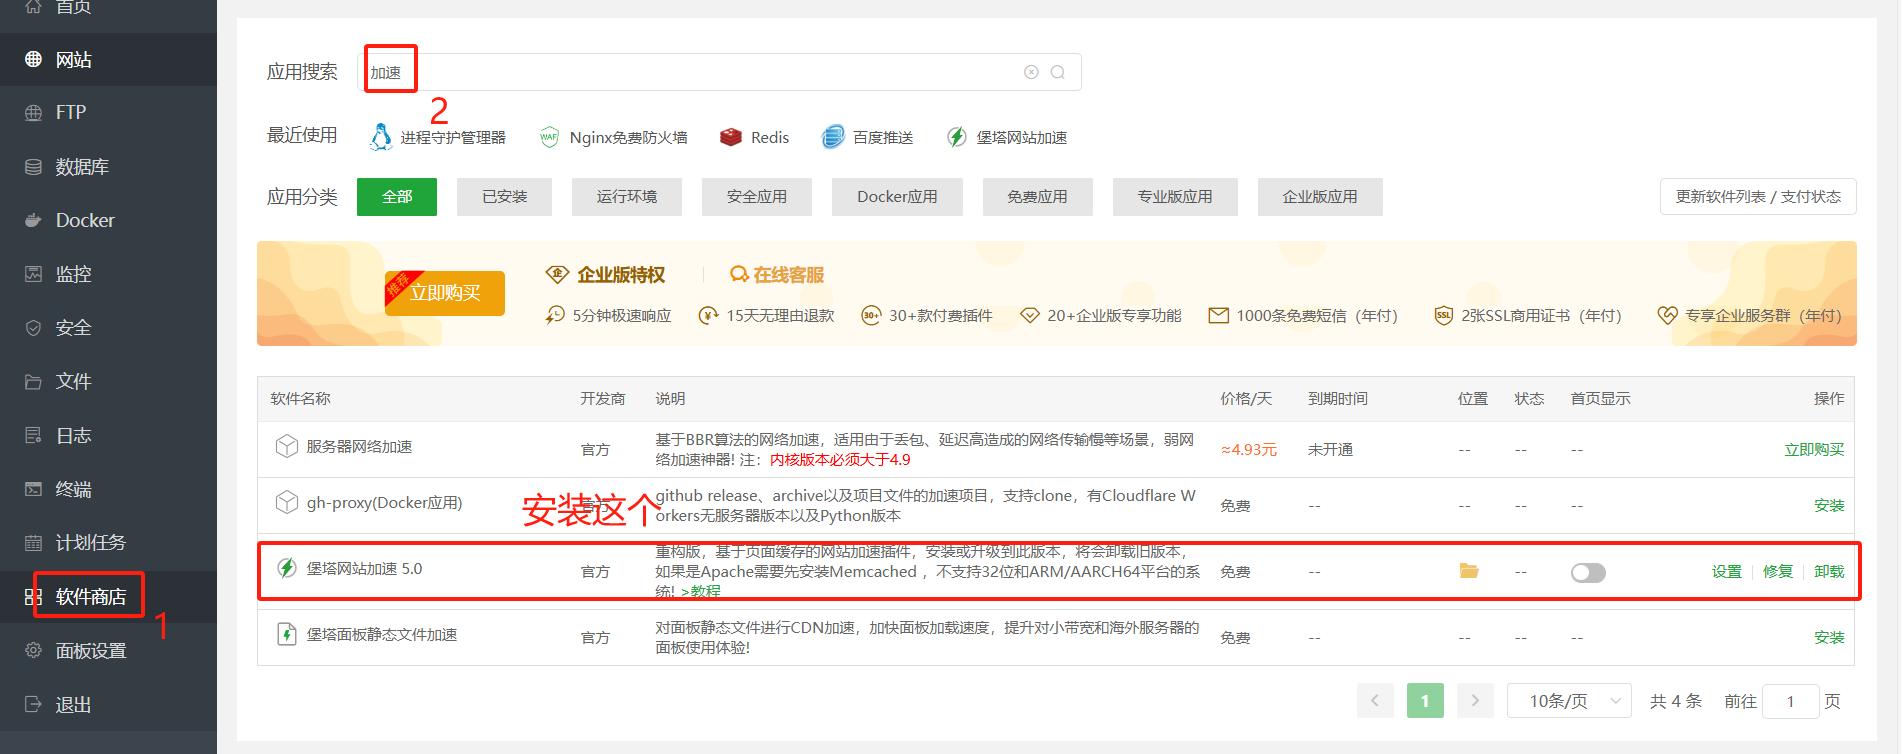Open the 网站 sidebar menu
The image size is (1902, 754).
pyautogui.click(x=108, y=59)
